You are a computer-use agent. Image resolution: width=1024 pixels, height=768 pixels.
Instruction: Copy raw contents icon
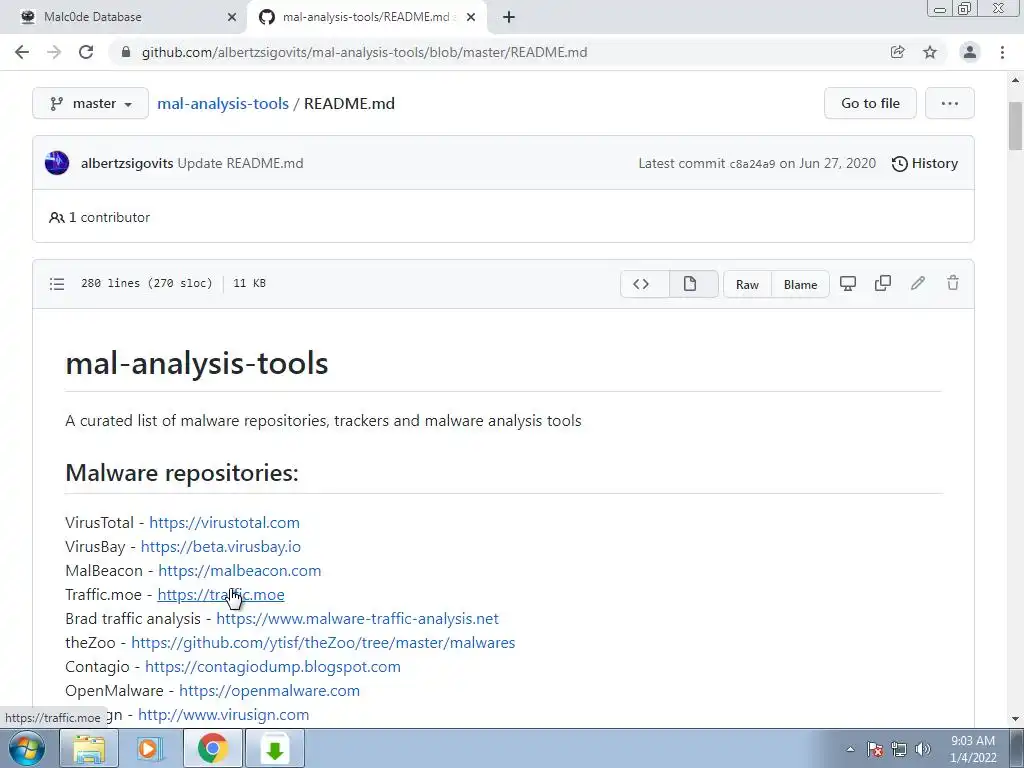[882, 283]
